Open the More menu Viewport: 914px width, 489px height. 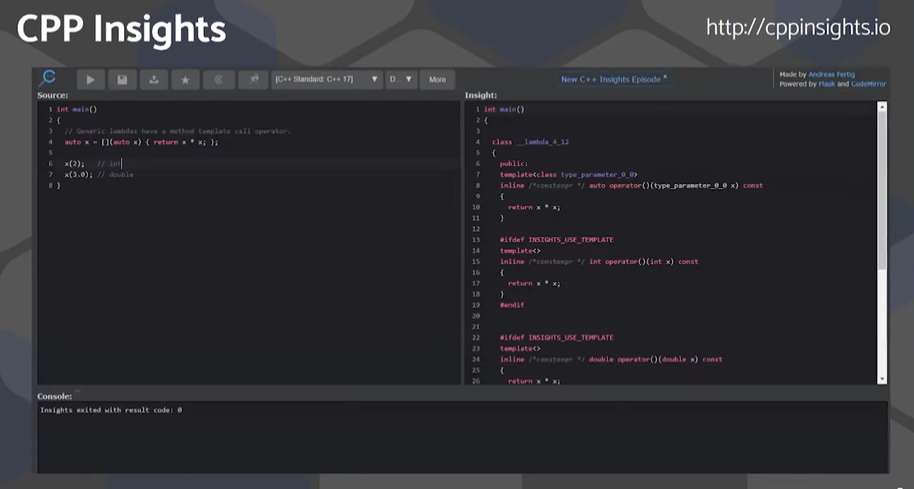438,79
